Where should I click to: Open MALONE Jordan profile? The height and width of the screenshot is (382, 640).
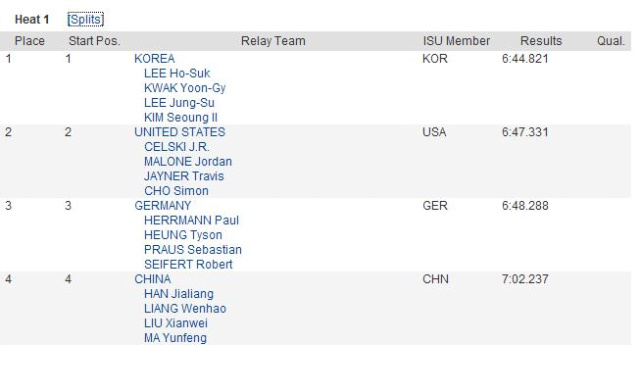(x=188, y=162)
